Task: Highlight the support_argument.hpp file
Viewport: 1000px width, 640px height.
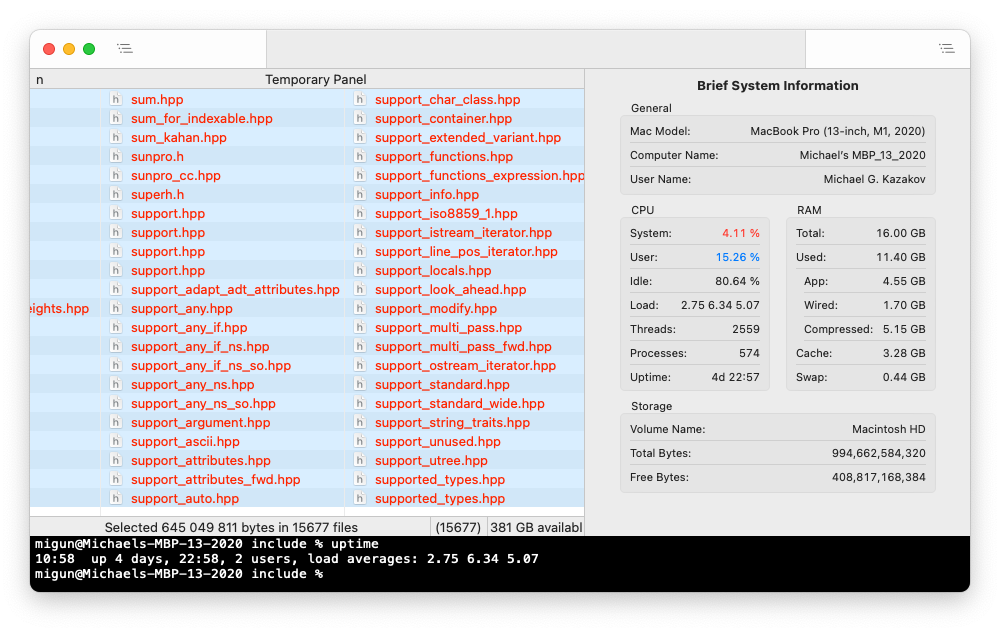Action: [200, 423]
